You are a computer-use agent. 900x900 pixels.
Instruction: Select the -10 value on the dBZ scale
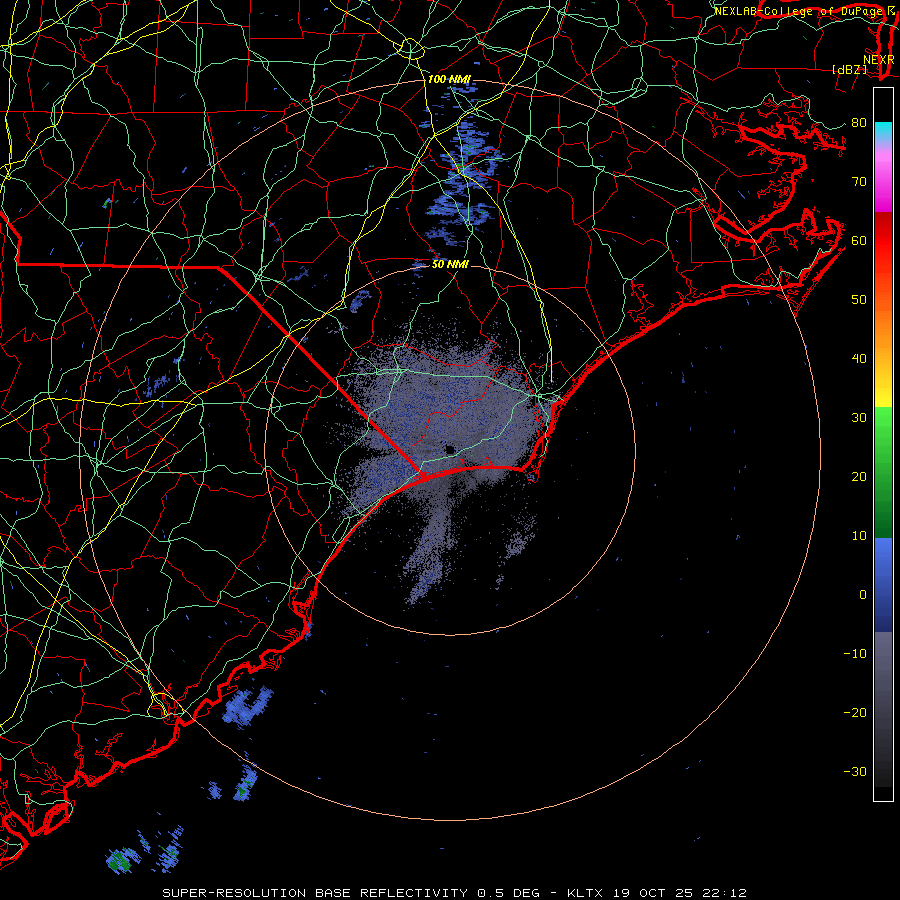click(x=855, y=653)
